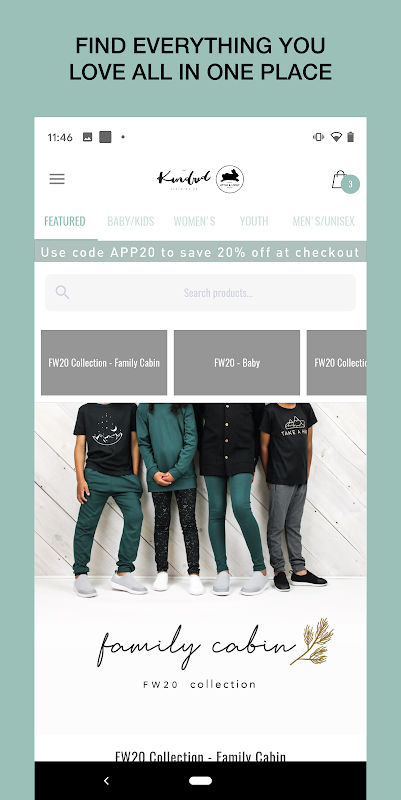Select the YOUTH tab
Viewport: 401px width, 800px height.
tap(254, 221)
